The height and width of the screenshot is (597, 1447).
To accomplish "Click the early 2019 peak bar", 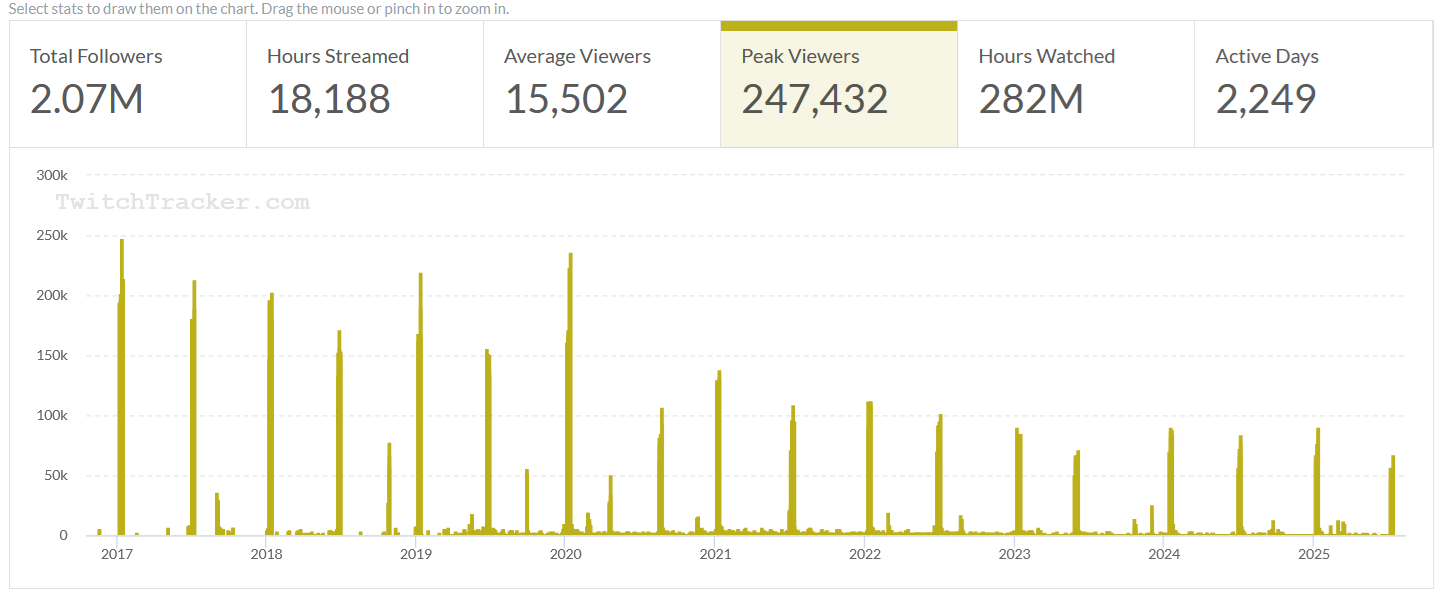I will (x=420, y=404).
